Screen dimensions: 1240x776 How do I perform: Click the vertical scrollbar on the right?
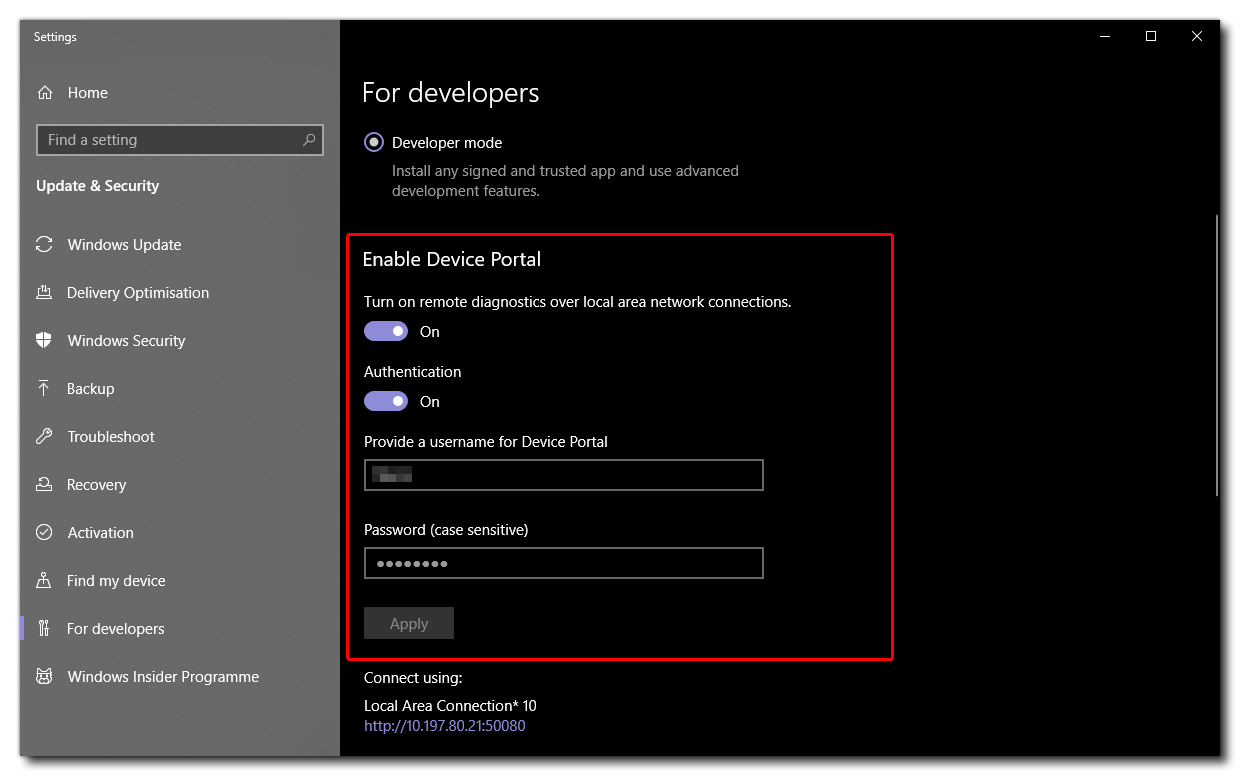point(1217,355)
